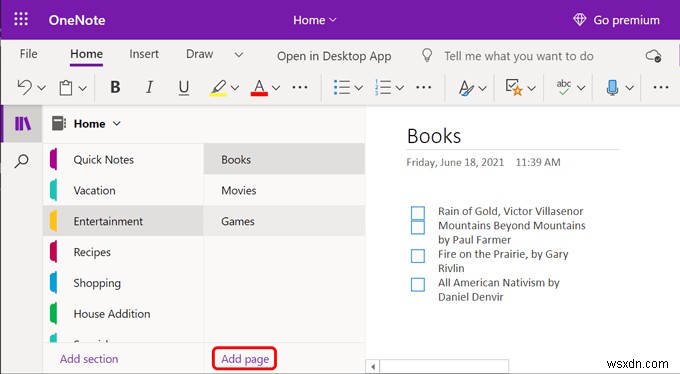Click Open in Desktop App
The width and height of the screenshot is (680, 374).
coord(334,56)
